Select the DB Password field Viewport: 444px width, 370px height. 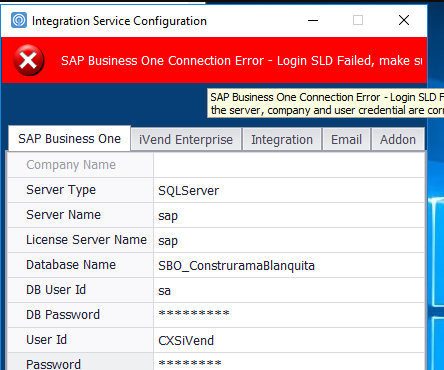[289, 315]
